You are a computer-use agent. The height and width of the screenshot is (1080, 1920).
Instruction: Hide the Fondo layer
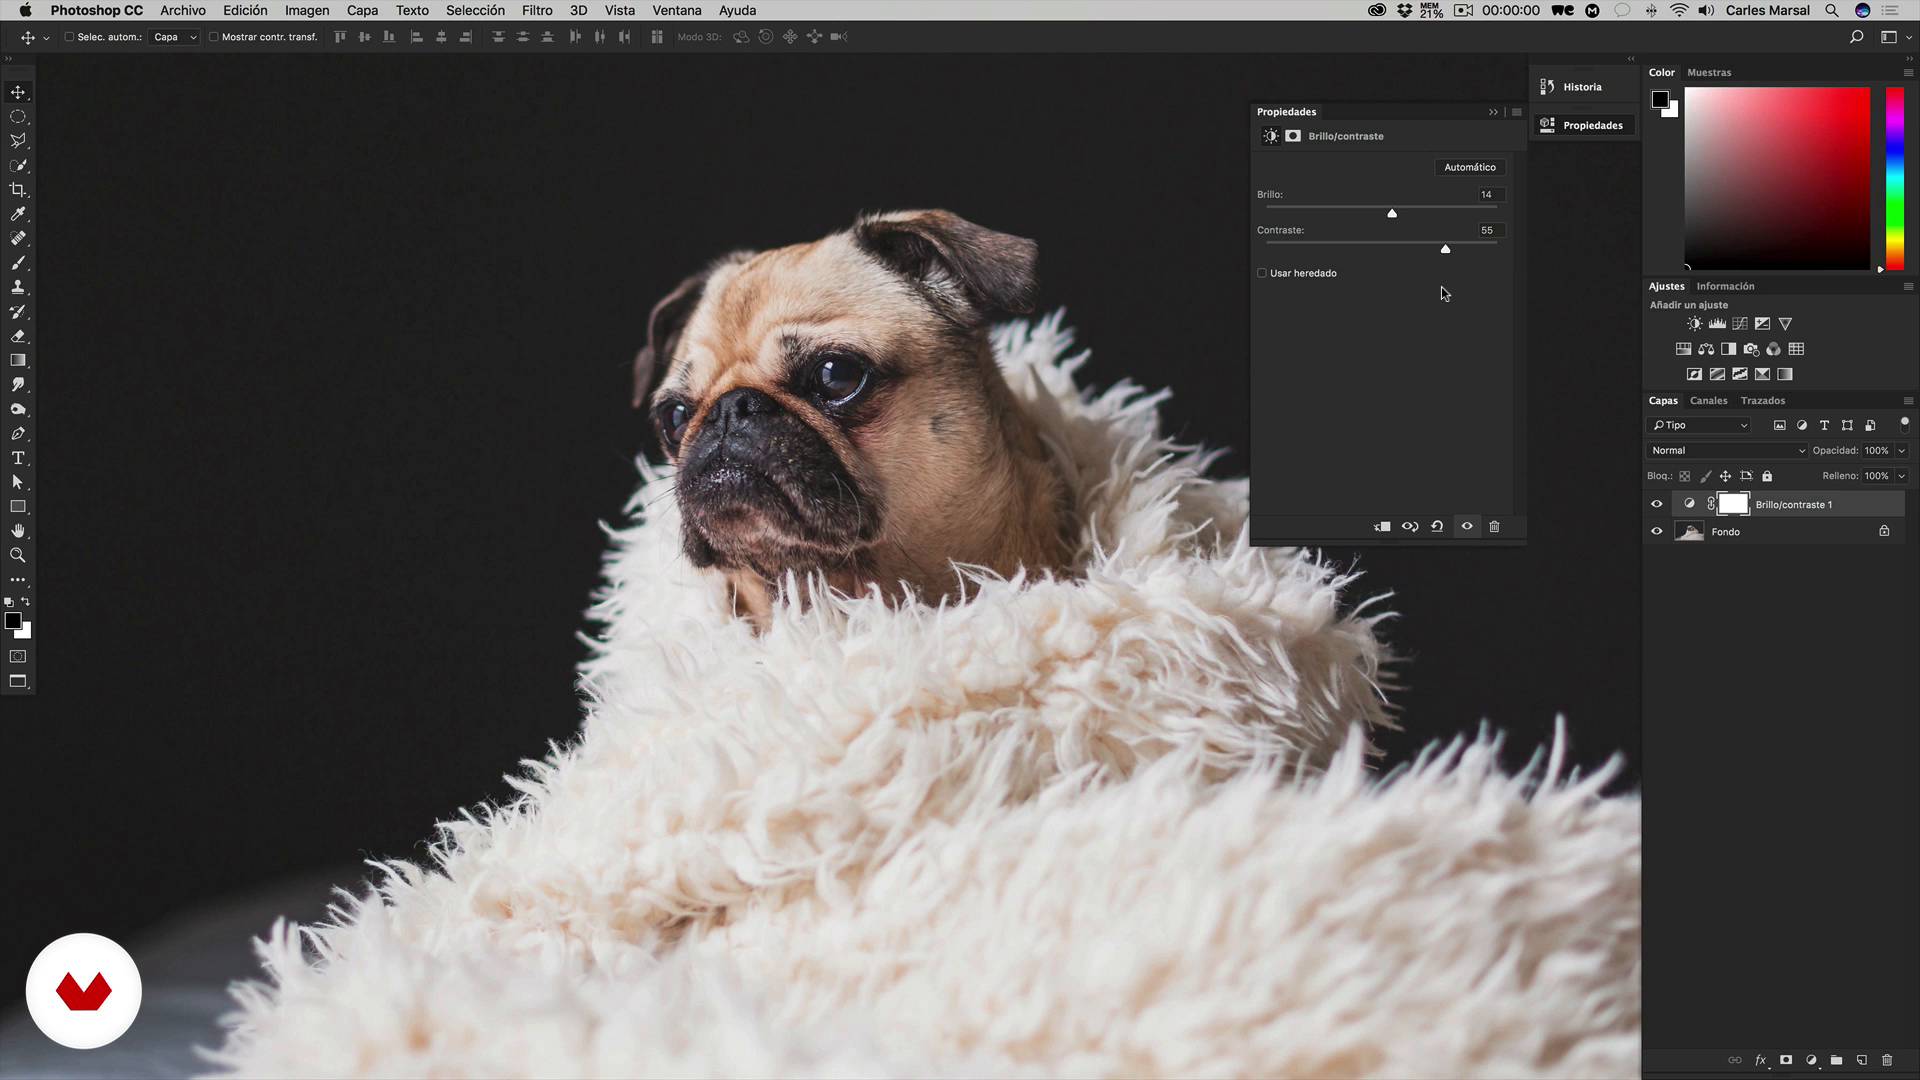(1657, 532)
